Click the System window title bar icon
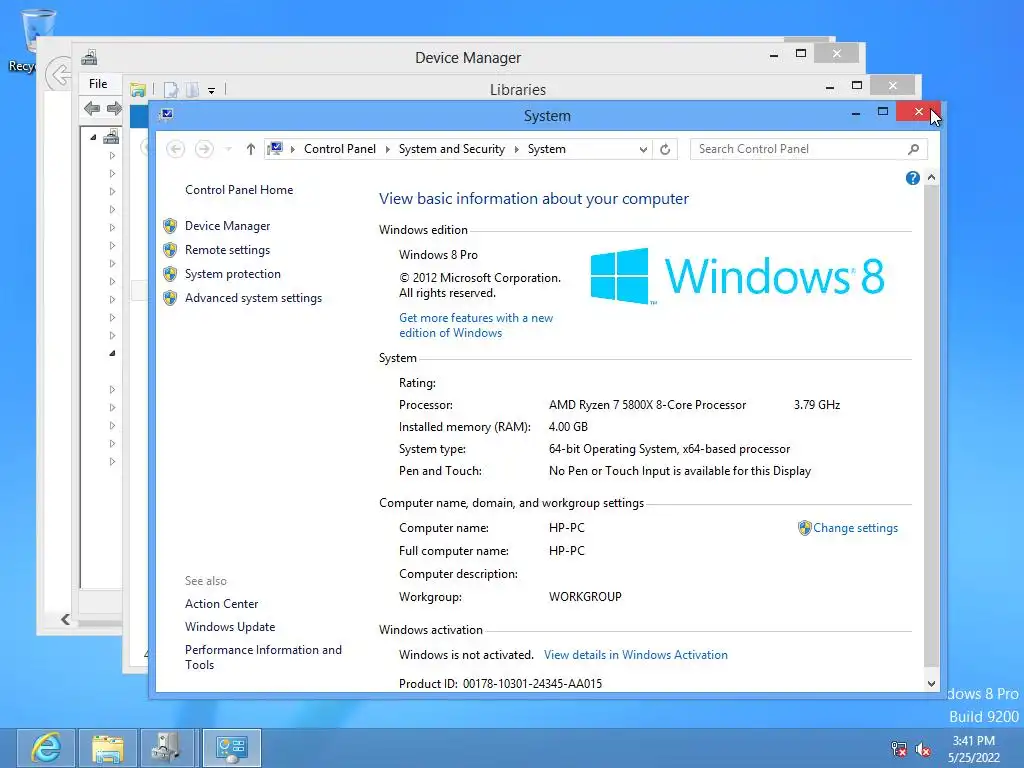The height and width of the screenshot is (768, 1024). point(167,114)
